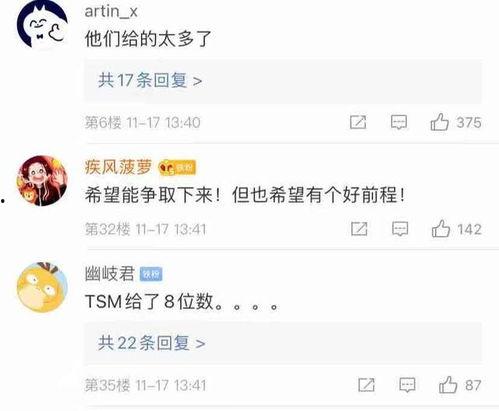Tap the blue badge next to 幽岐君
The height and width of the screenshot is (411, 499).
click(x=151, y=274)
